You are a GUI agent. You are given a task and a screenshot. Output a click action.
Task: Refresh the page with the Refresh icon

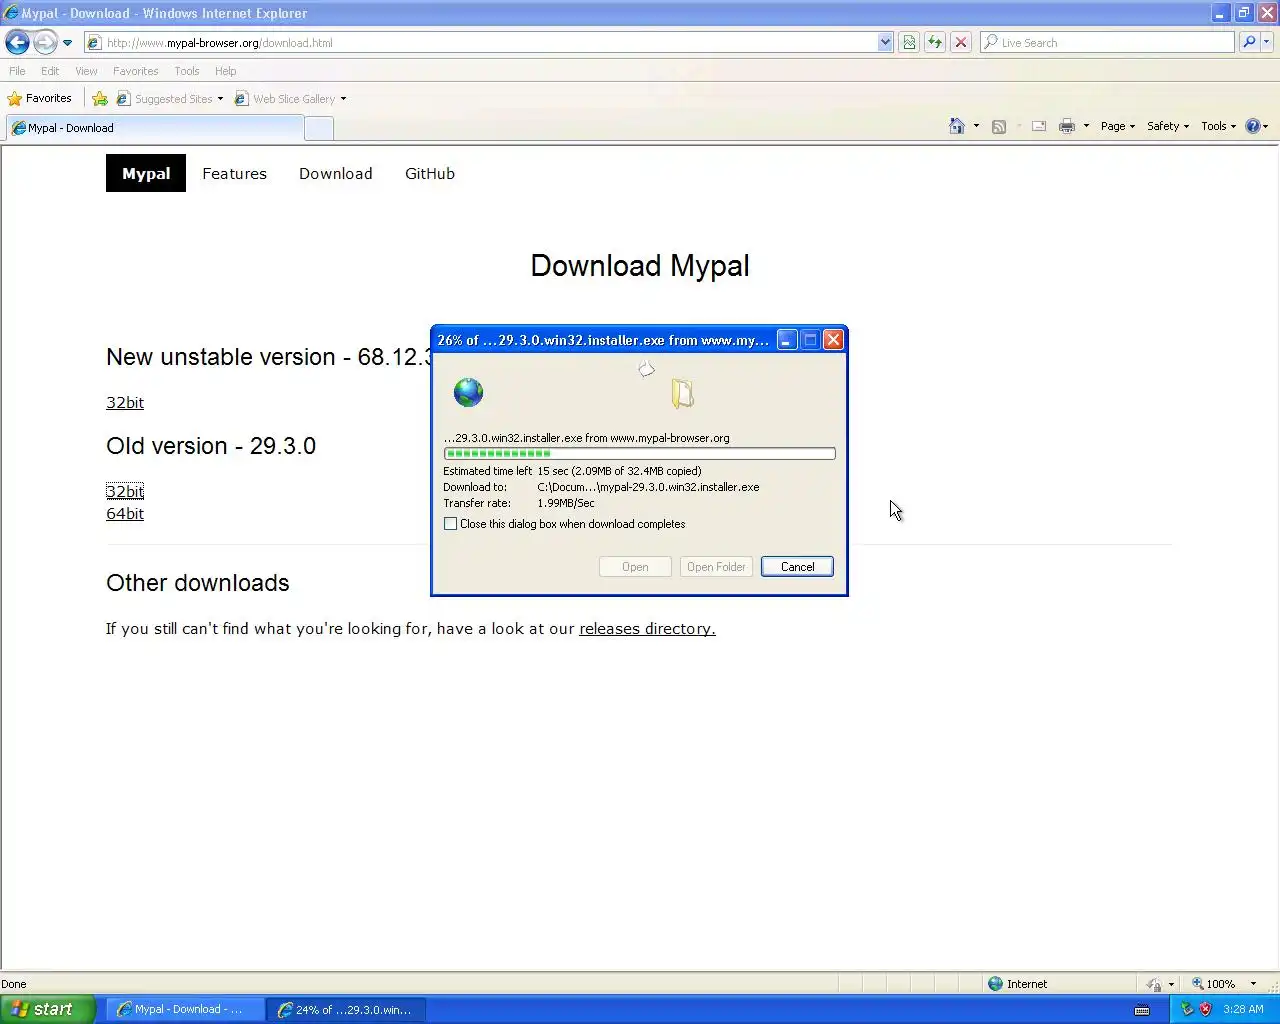coord(935,42)
